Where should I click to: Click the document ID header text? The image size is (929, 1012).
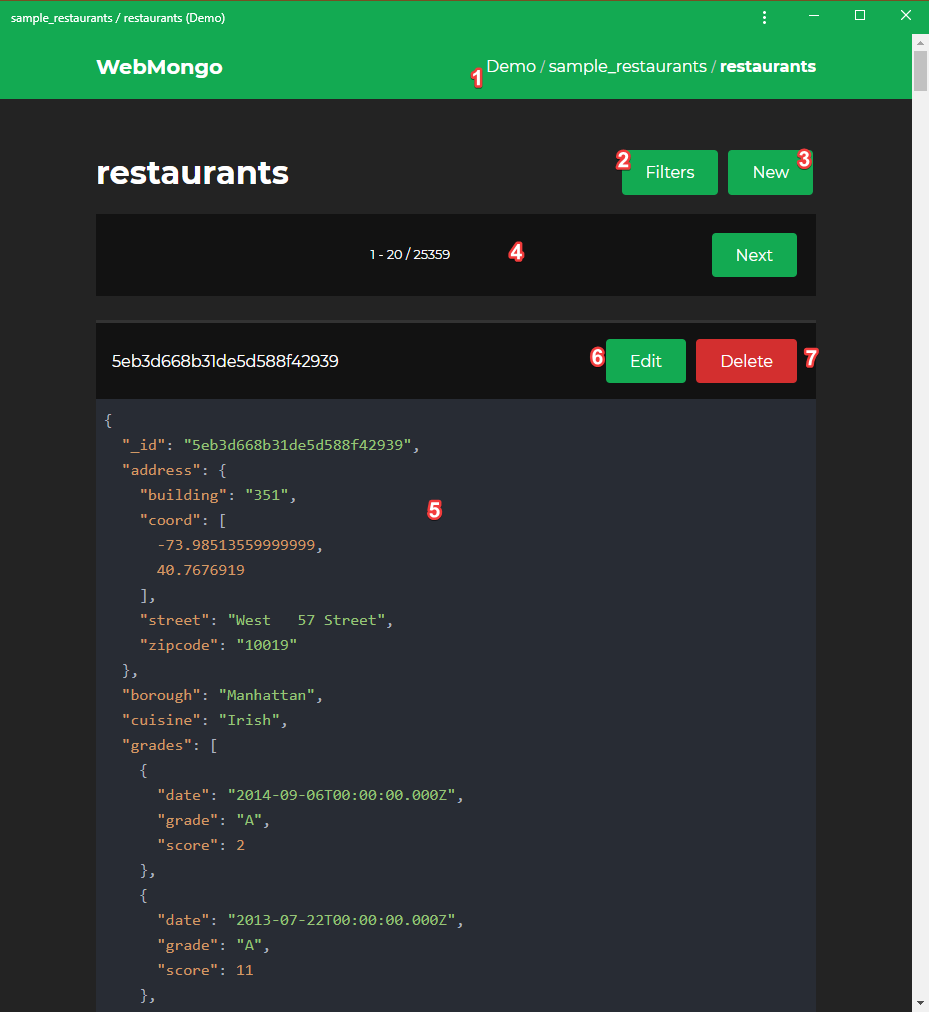pyautogui.click(x=225, y=361)
